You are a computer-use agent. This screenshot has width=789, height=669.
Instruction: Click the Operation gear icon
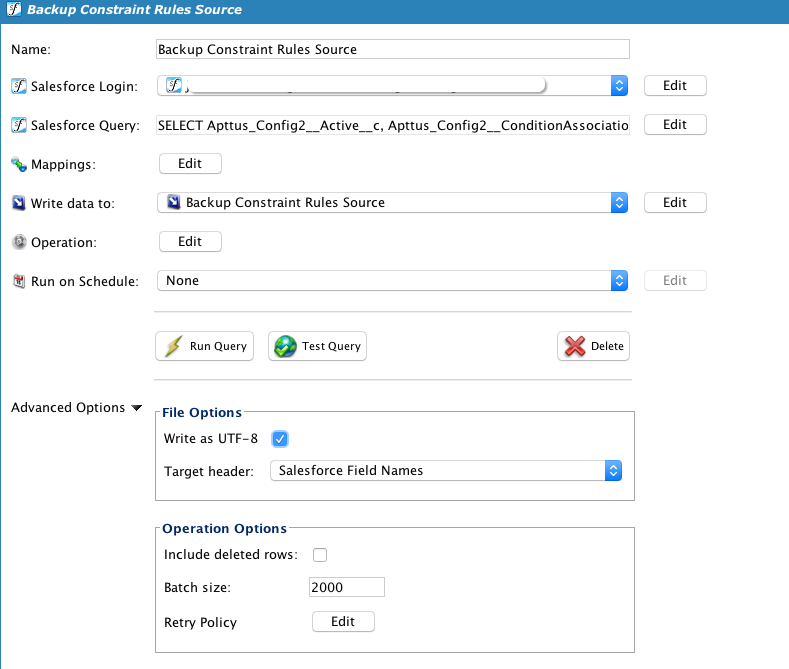click(x=18, y=242)
